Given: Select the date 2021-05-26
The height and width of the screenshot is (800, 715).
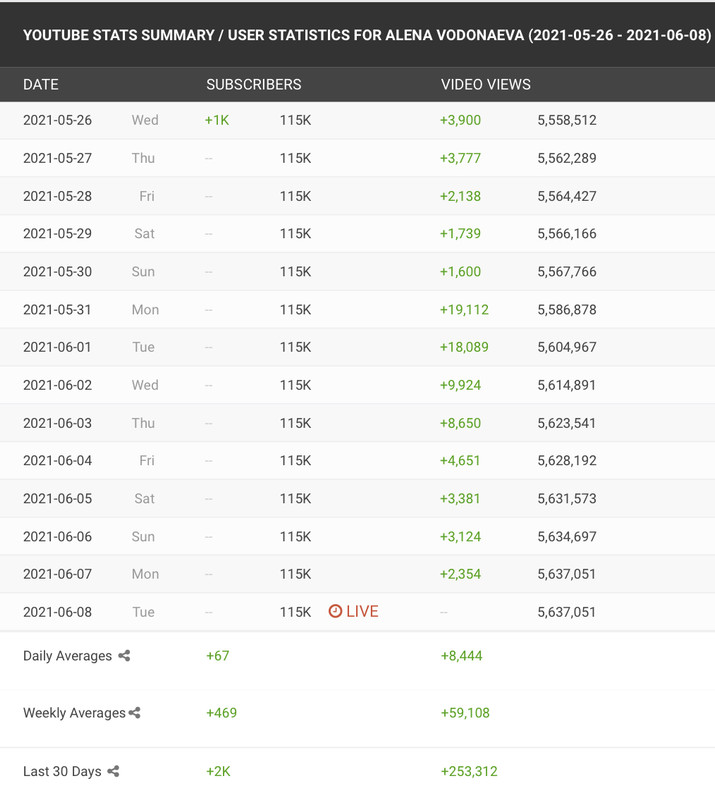Looking at the screenshot, I should [x=58, y=120].
